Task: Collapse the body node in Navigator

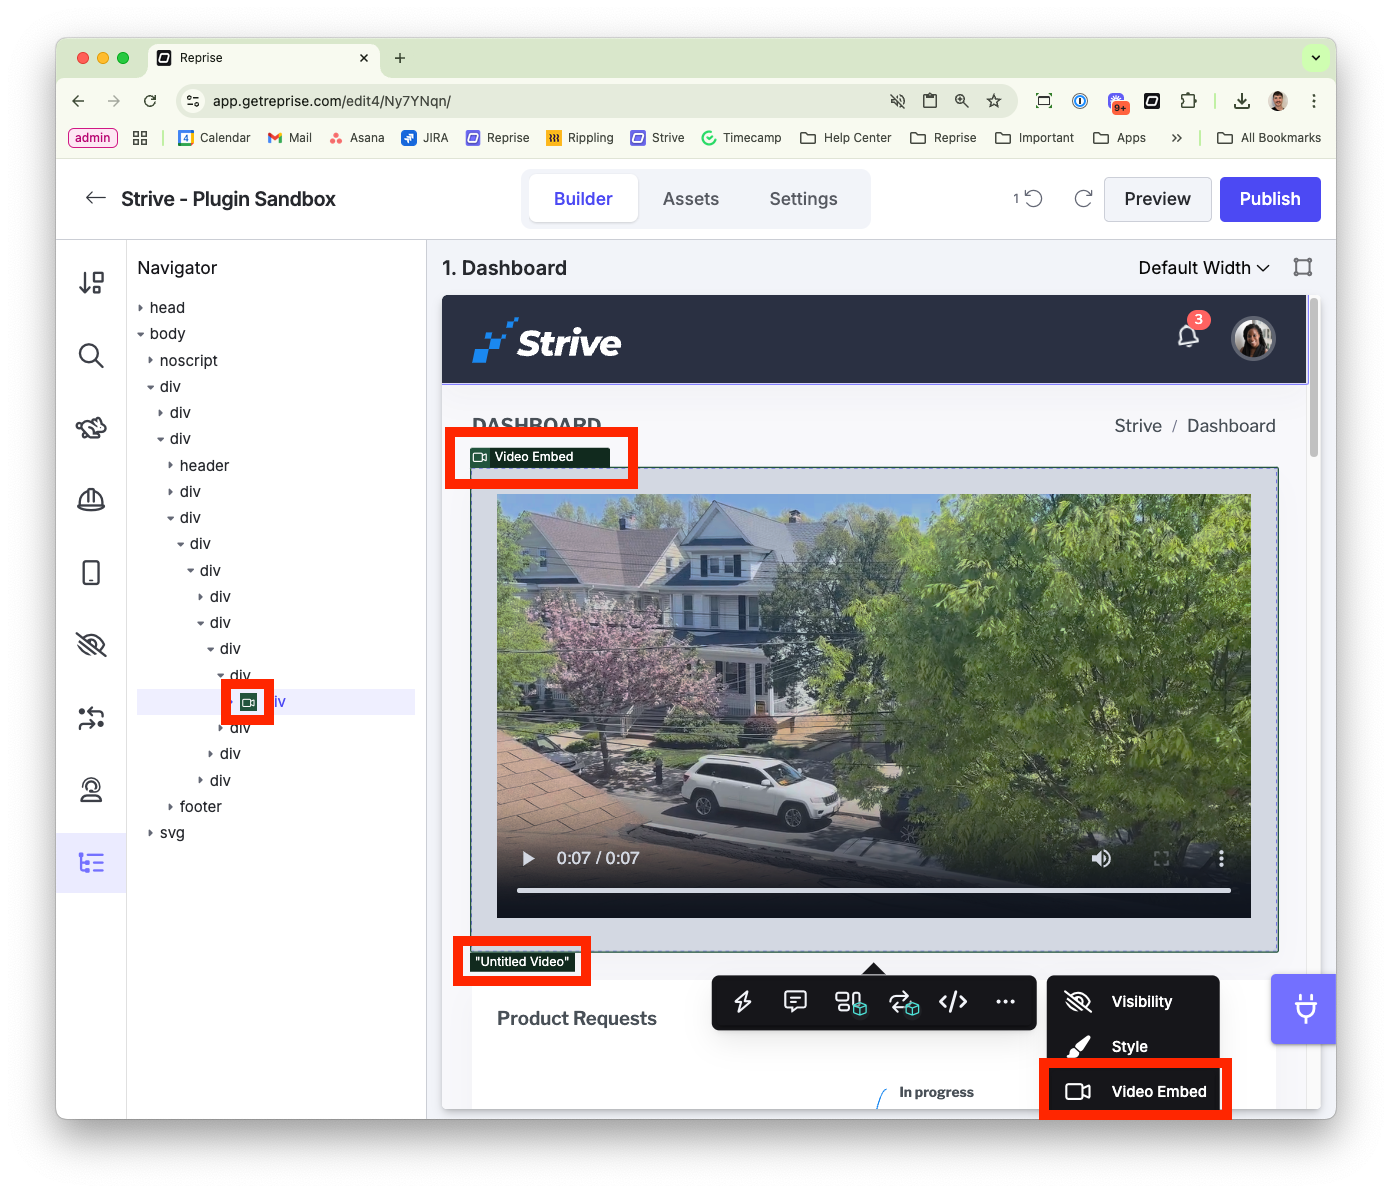Action: point(141,334)
